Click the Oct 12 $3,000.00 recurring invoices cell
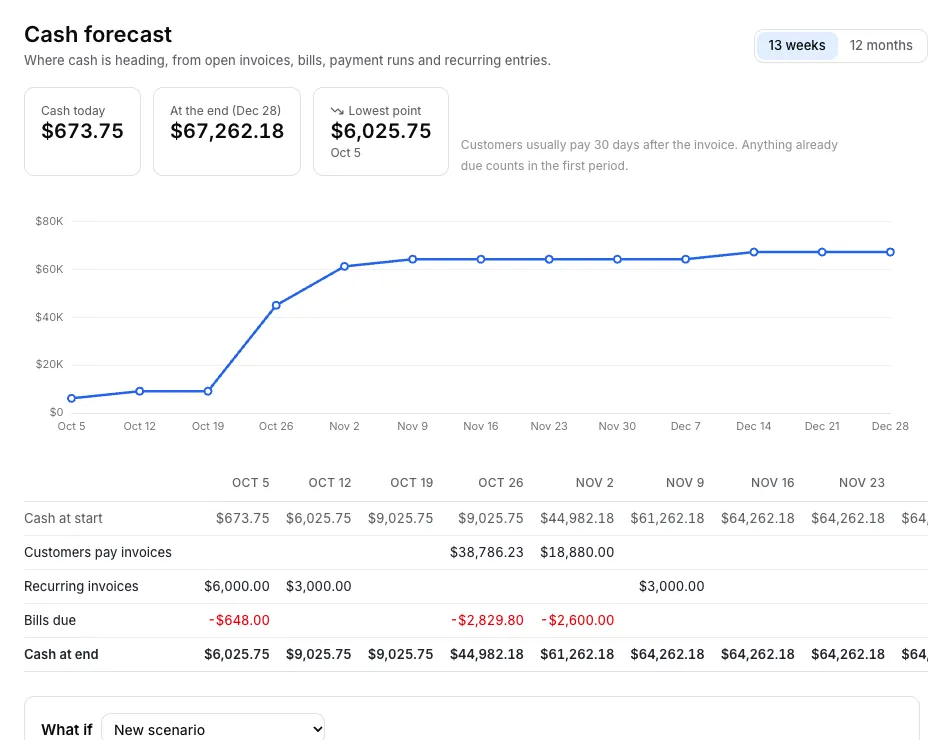Image resolution: width=952 pixels, height=740 pixels. click(319, 586)
